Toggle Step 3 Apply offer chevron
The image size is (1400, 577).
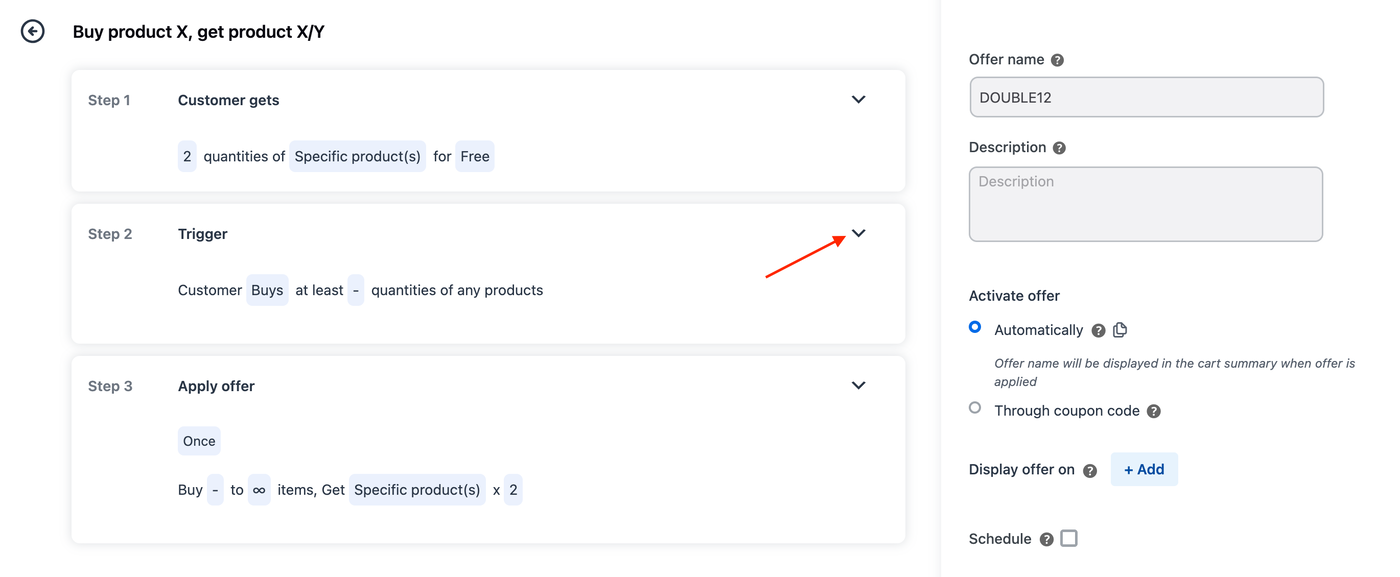coord(858,386)
